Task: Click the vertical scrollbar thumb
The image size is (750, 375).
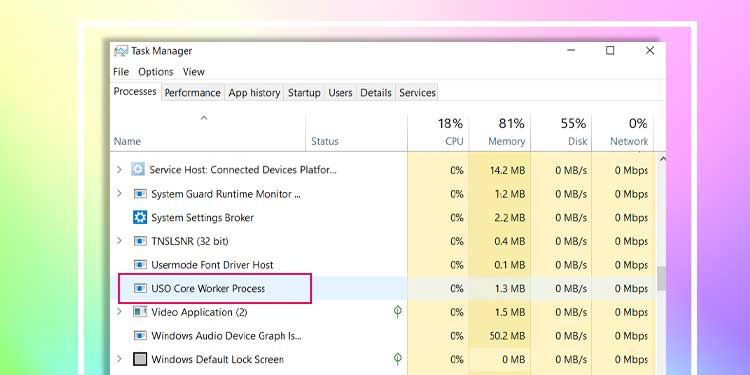Action: (662, 278)
